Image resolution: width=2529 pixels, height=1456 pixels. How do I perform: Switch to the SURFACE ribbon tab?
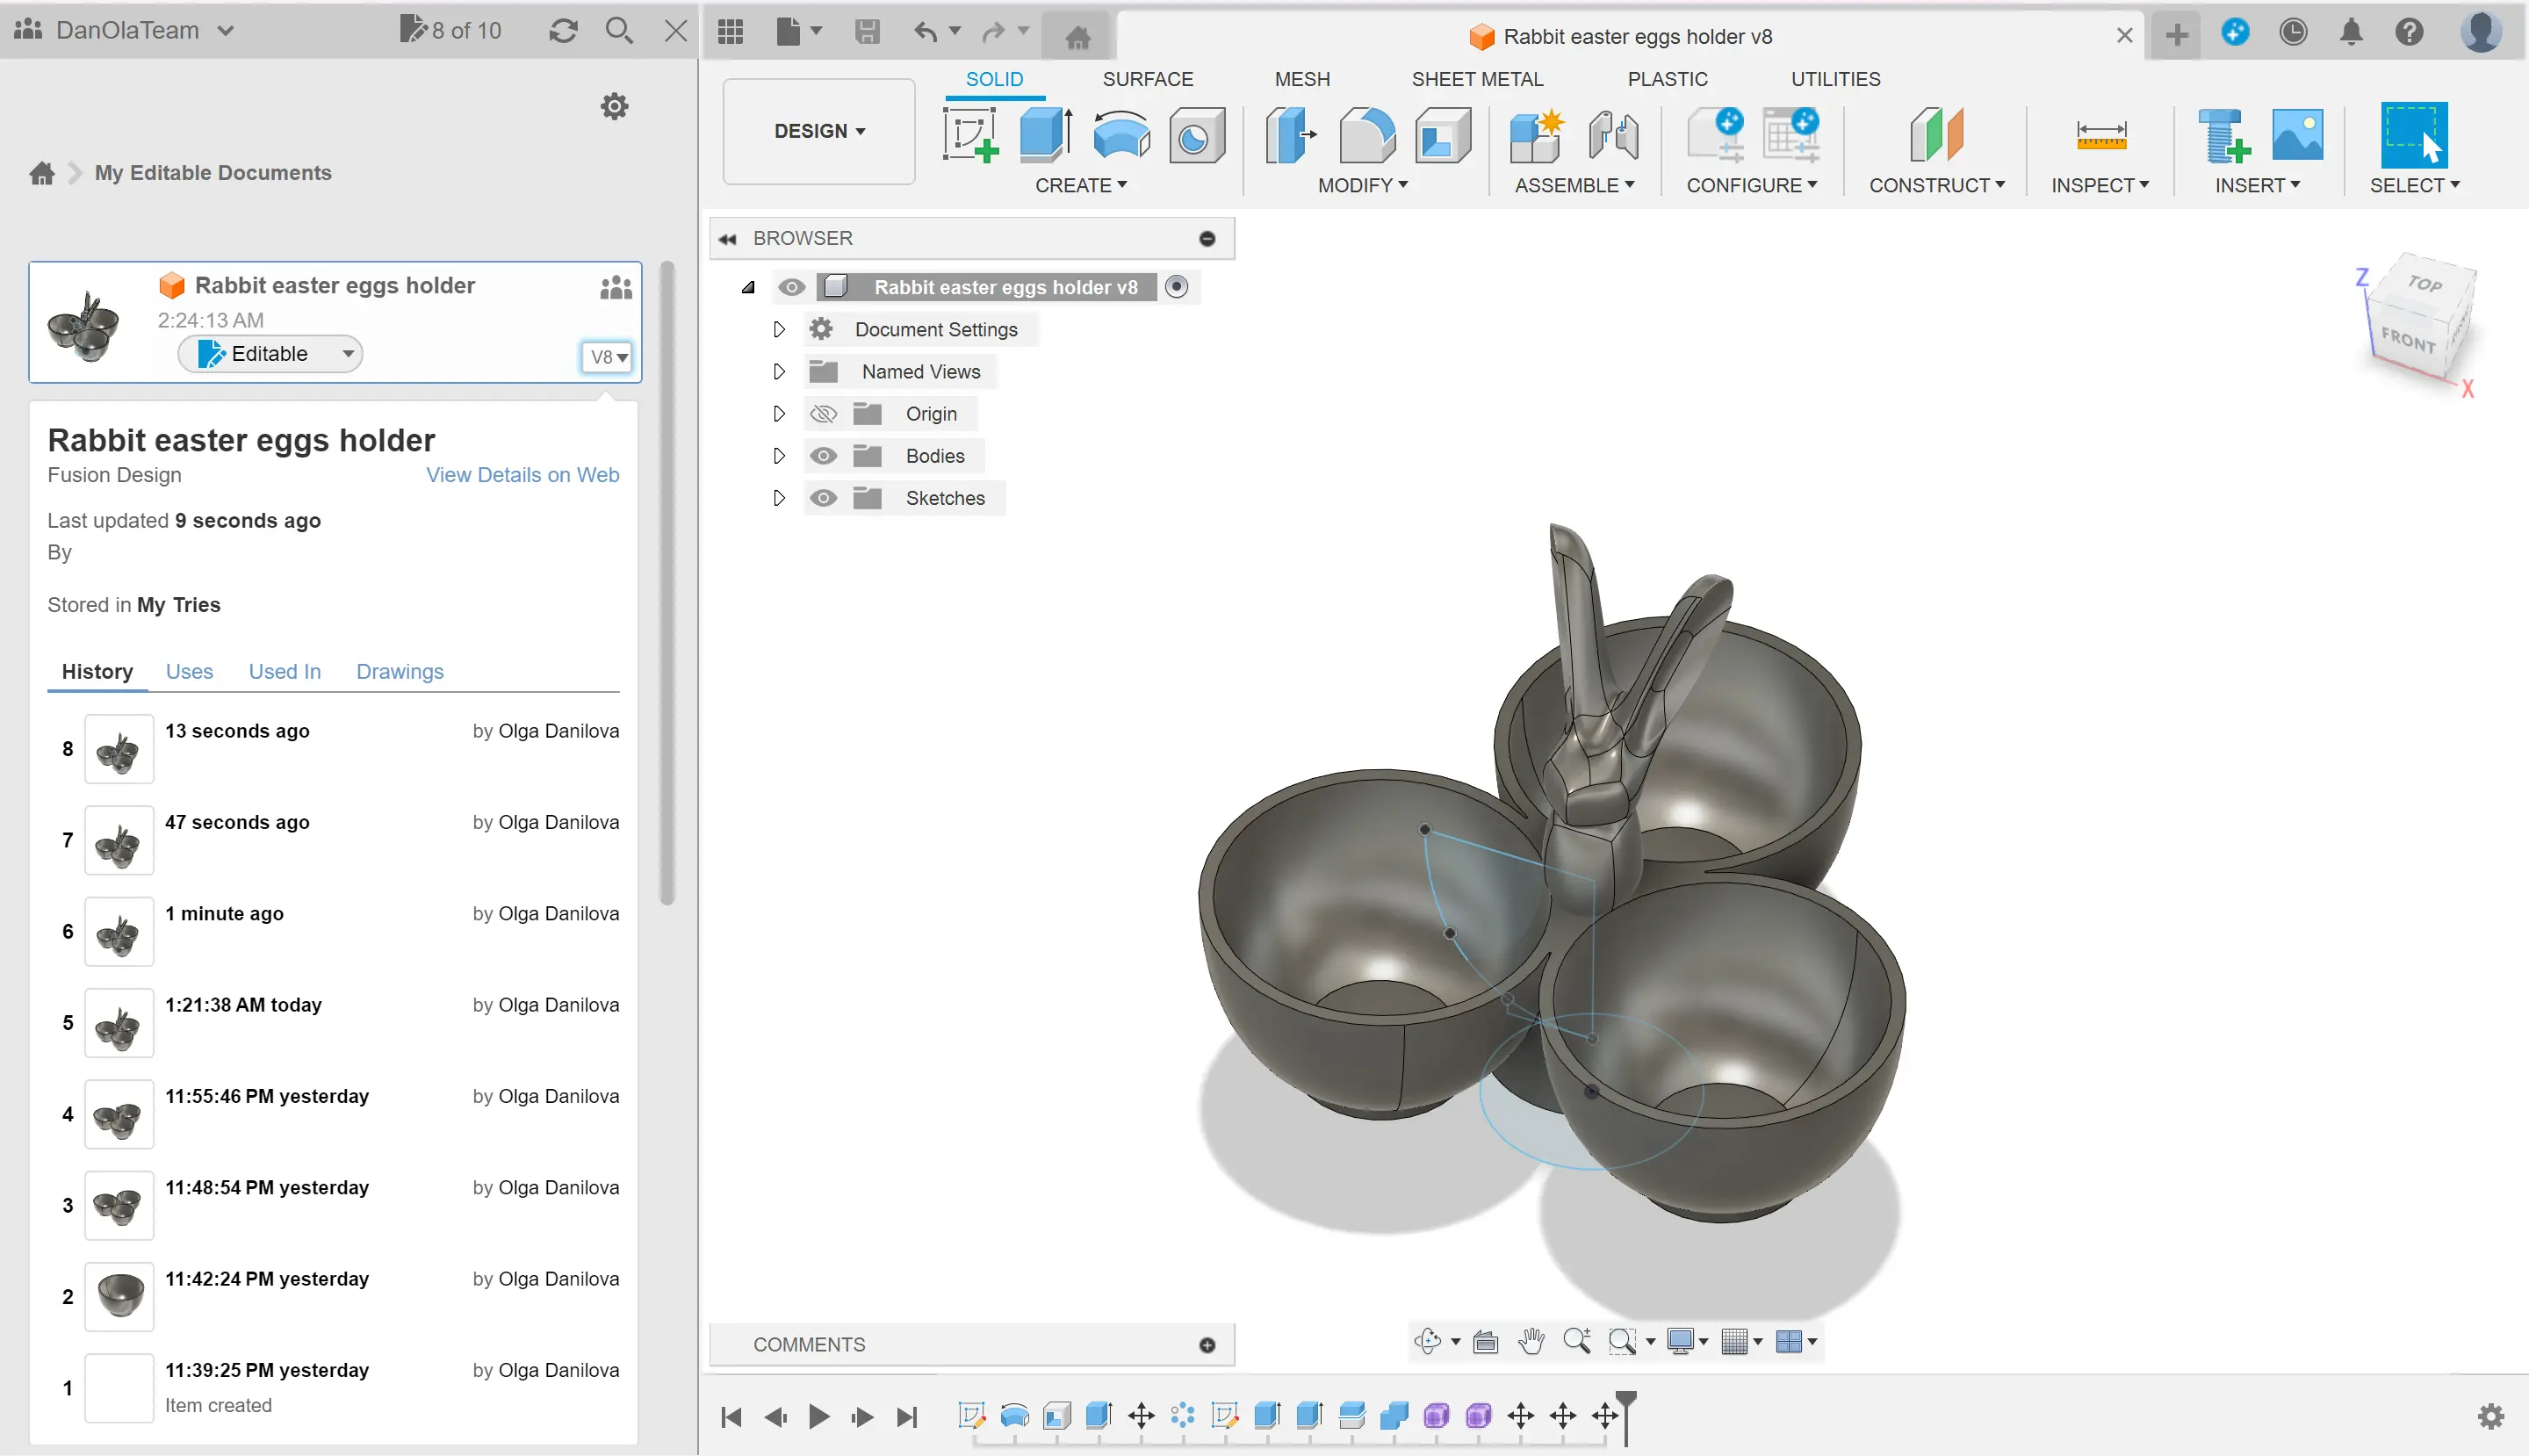pos(1147,79)
